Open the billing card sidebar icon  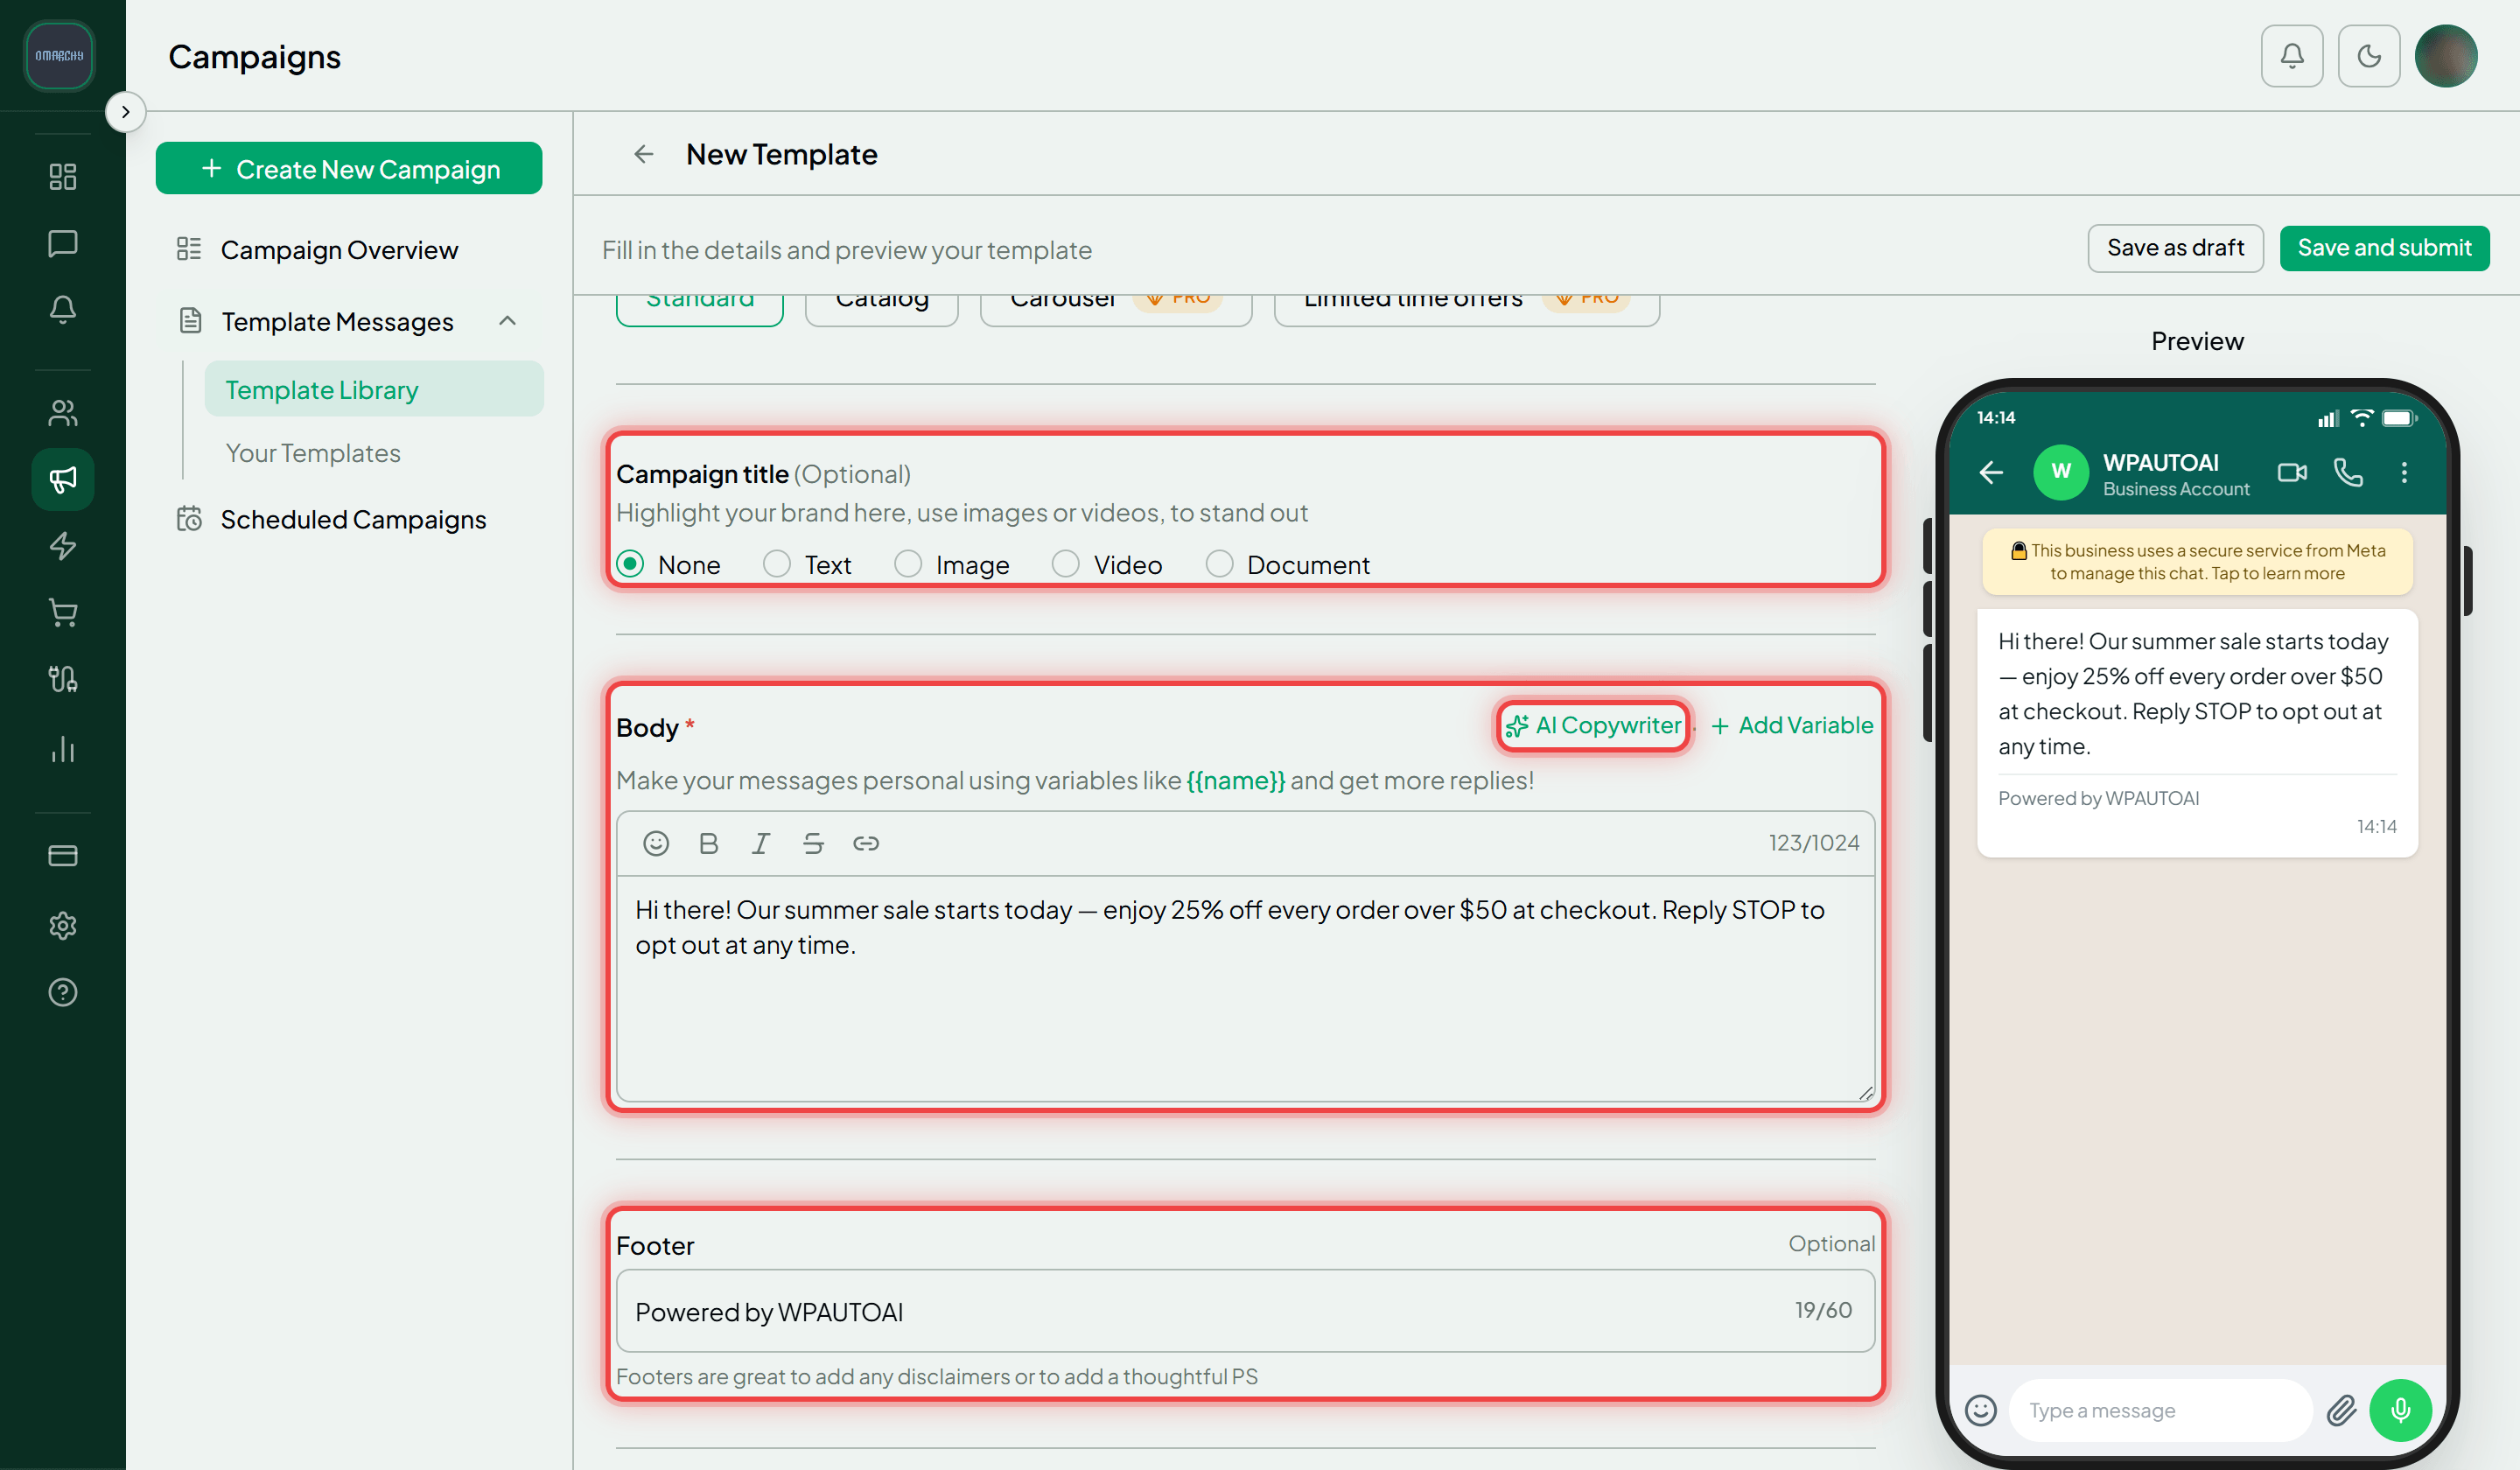tap(62, 856)
